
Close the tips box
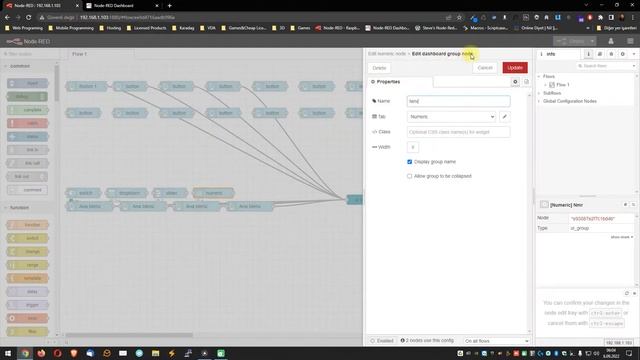[x=634, y=293]
